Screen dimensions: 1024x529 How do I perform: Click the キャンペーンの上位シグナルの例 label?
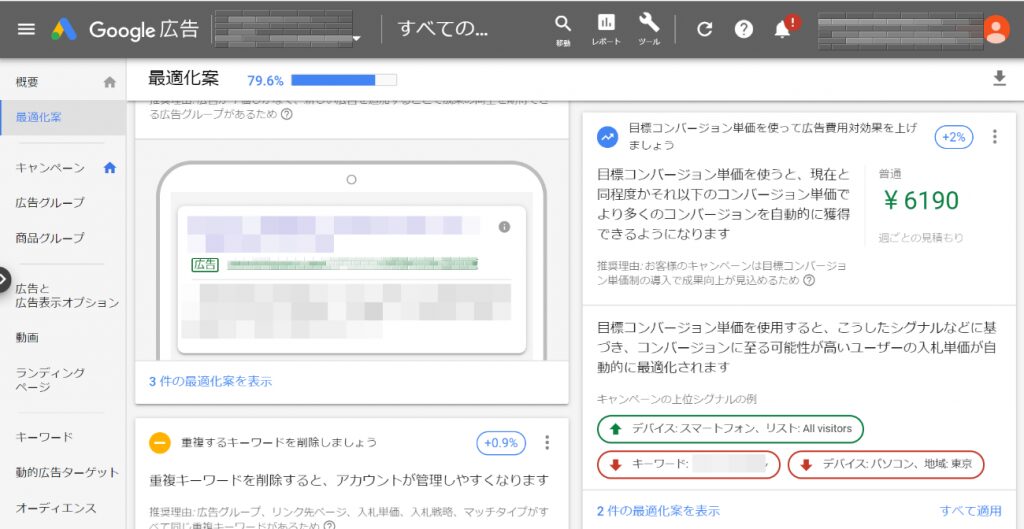coord(677,399)
